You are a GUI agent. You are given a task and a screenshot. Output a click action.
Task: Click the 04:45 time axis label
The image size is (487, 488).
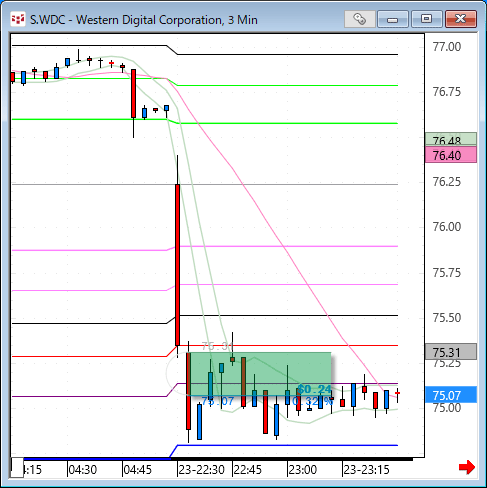pos(137,470)
